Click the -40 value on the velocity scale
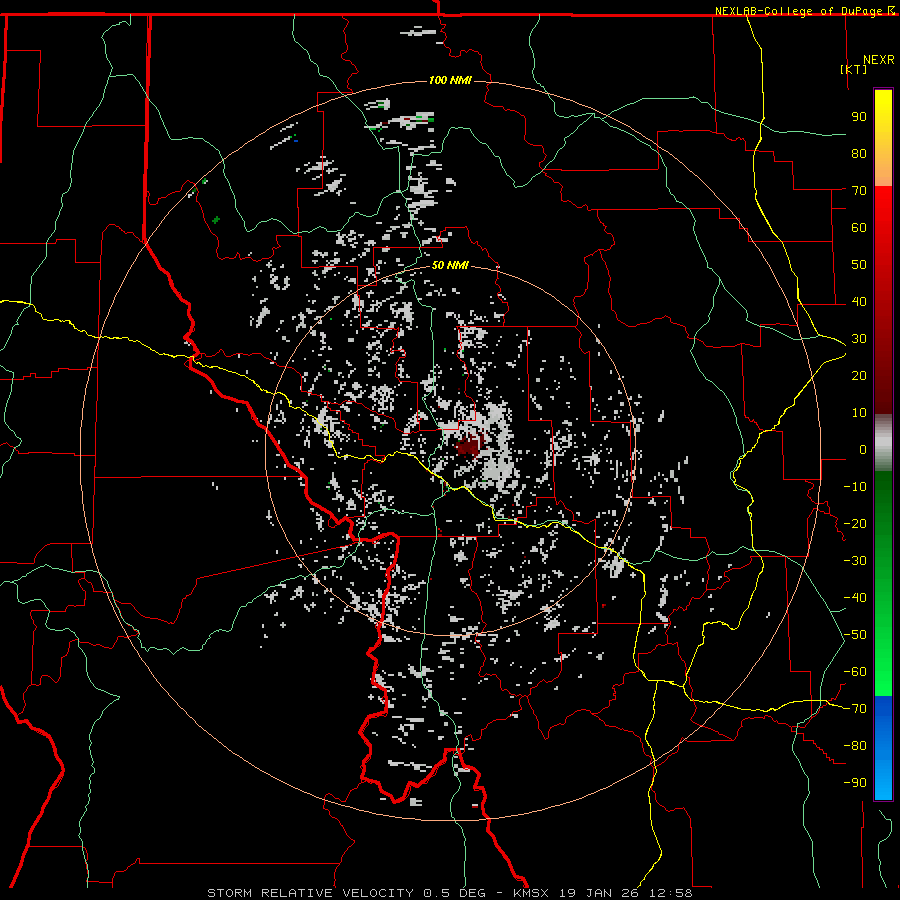900x900 pixels. pos(855,598)
